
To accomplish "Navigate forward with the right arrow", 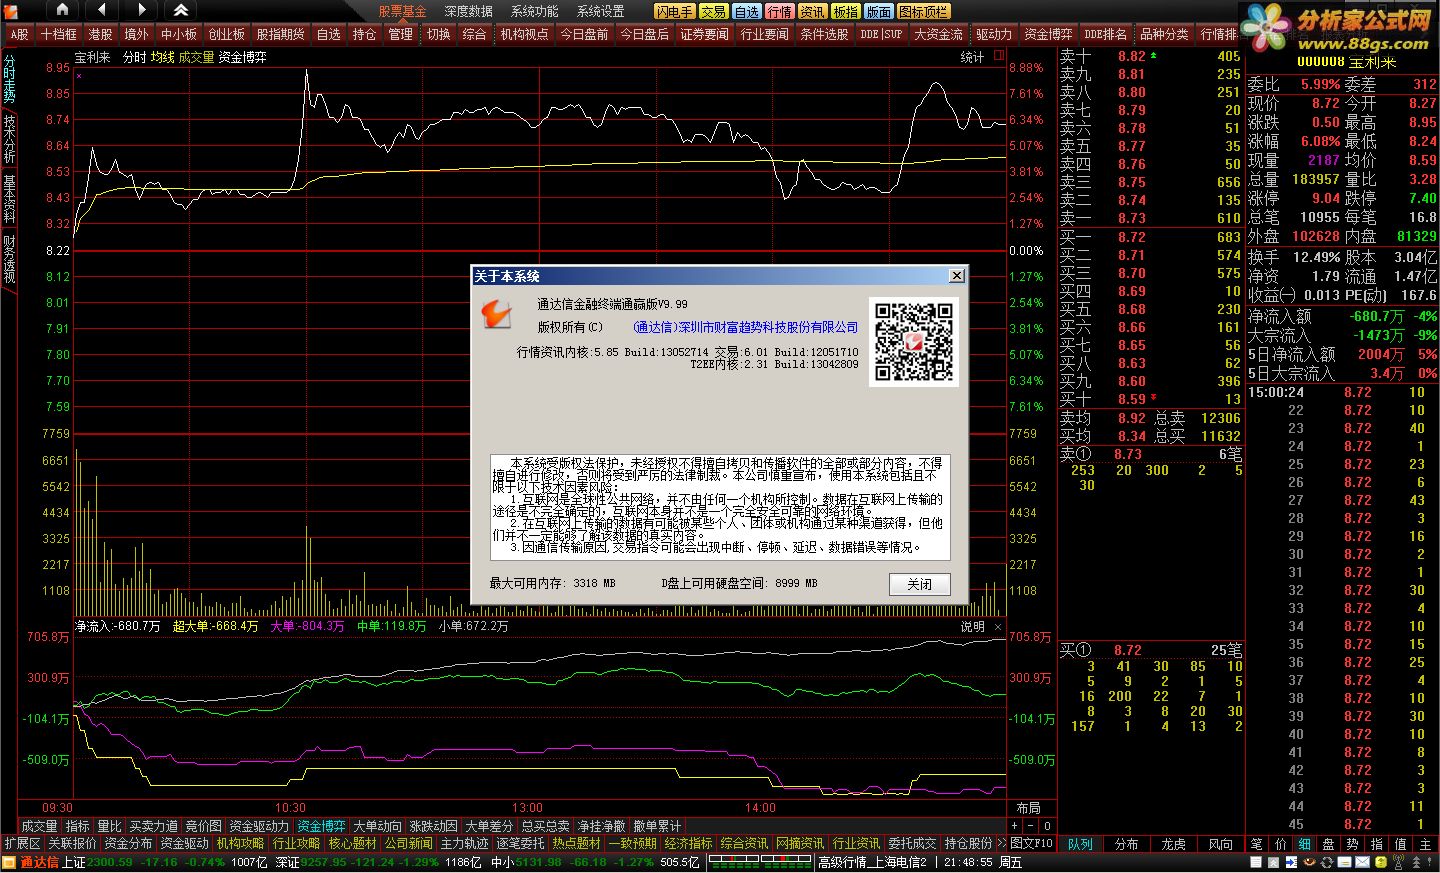I will pos(141,10).
